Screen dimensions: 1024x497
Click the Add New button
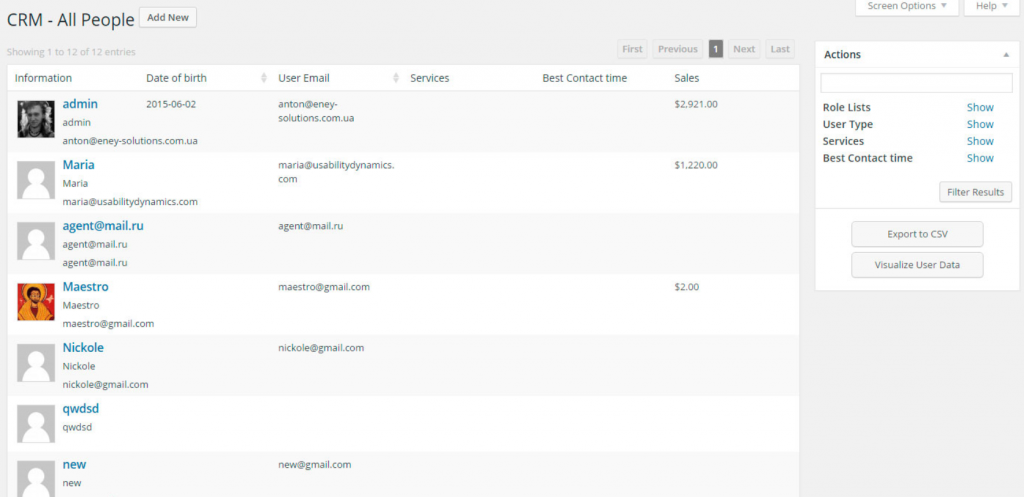168,18
